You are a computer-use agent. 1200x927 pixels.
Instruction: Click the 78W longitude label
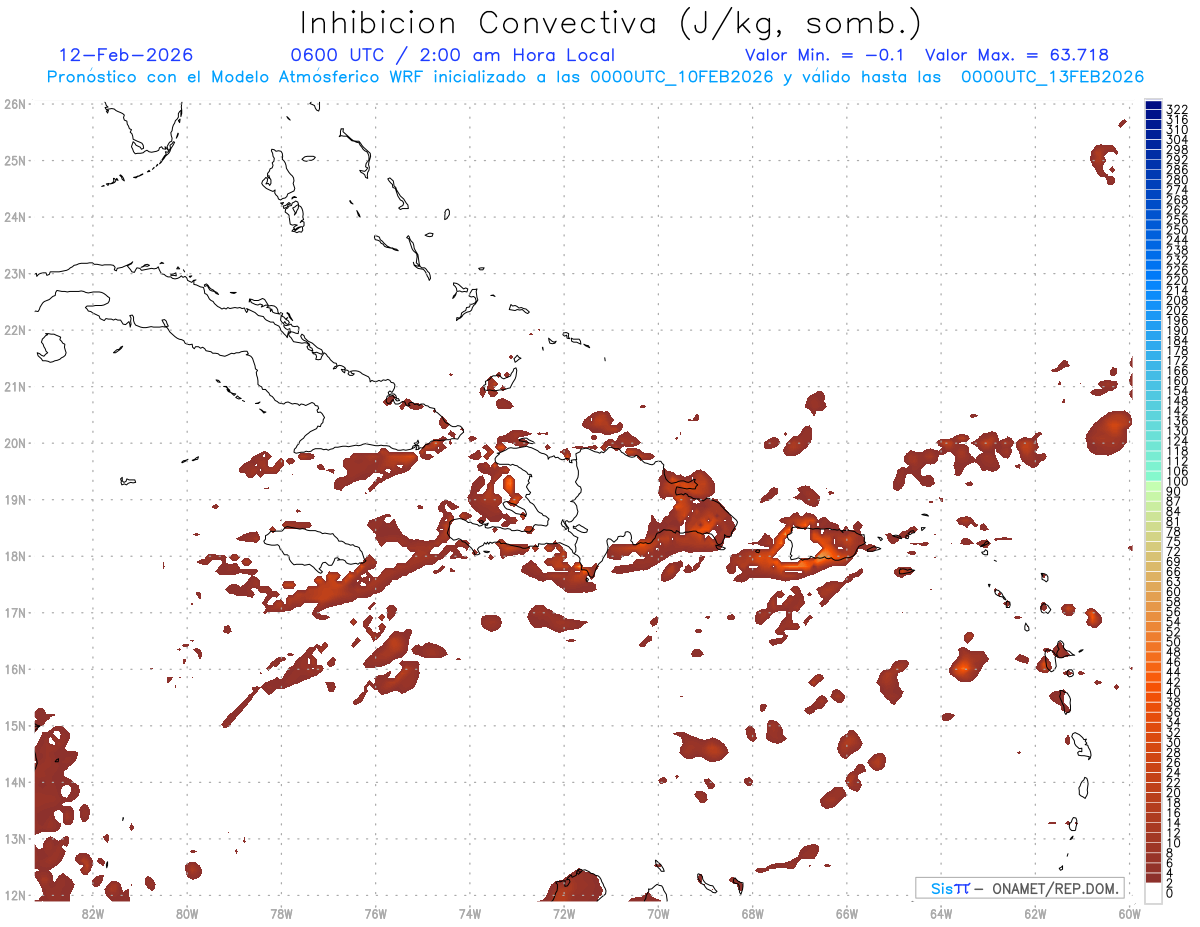point(281,913)
